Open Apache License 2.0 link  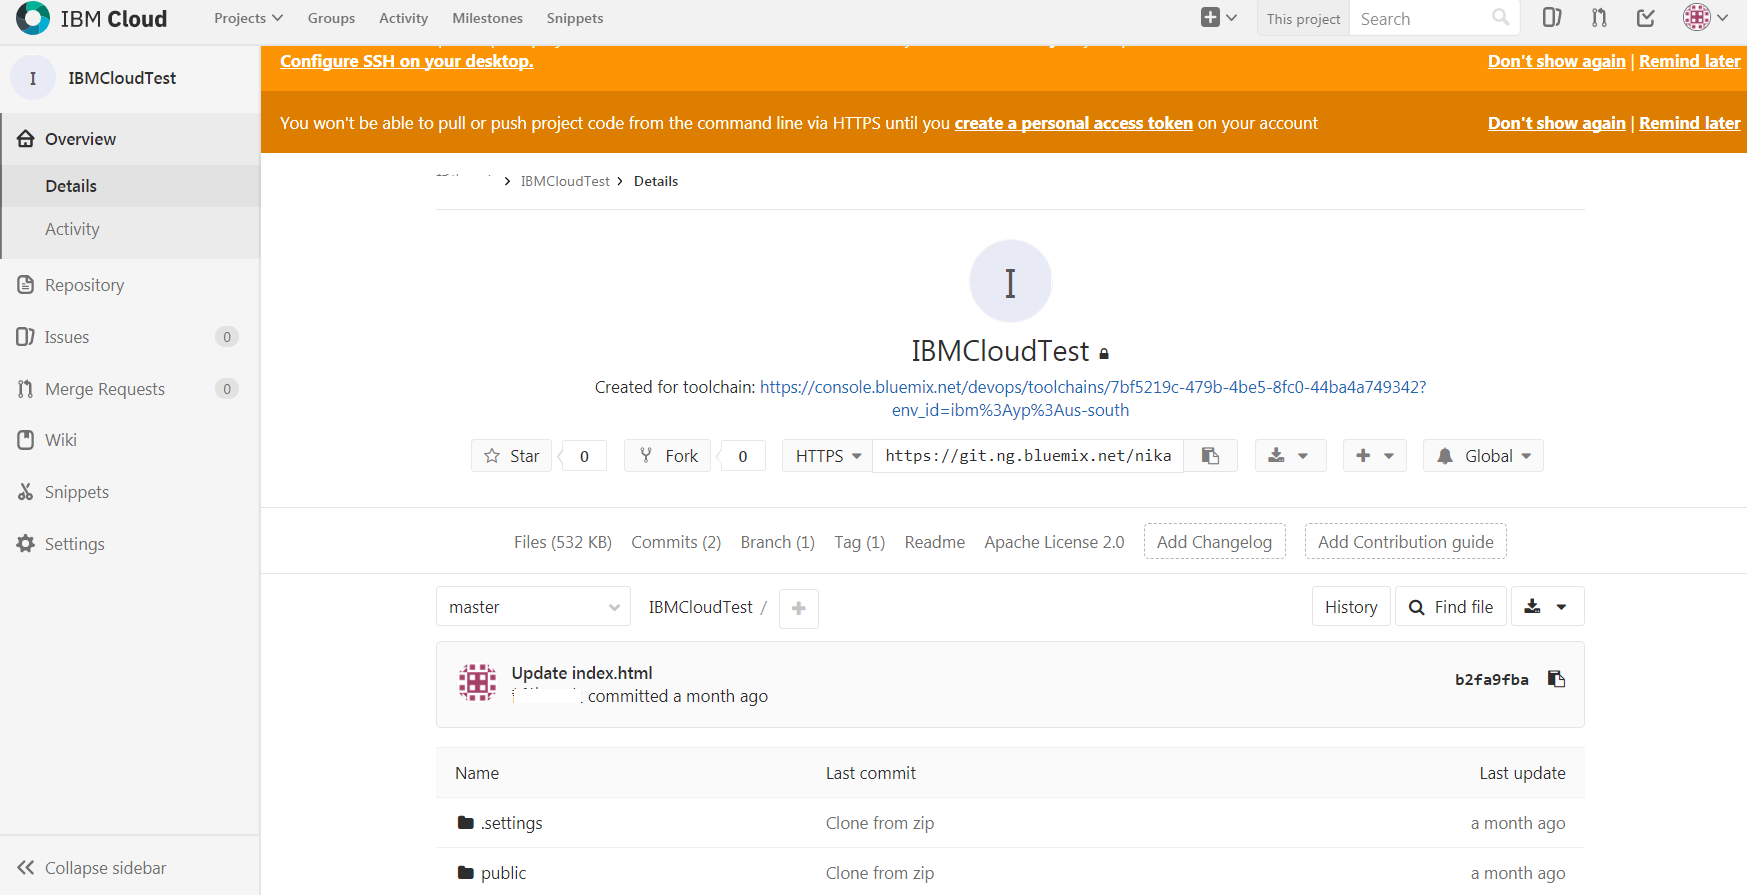(1054, 542)
